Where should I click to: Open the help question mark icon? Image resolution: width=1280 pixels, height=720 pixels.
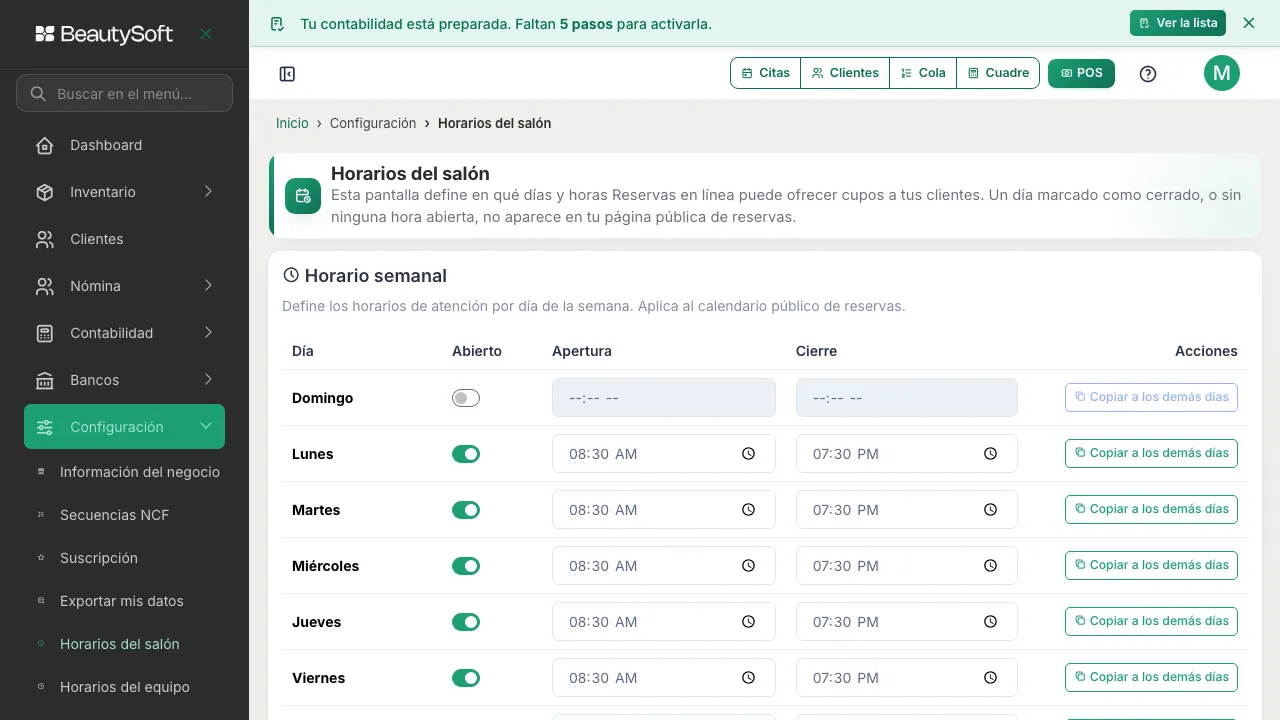click(1148, 73)
